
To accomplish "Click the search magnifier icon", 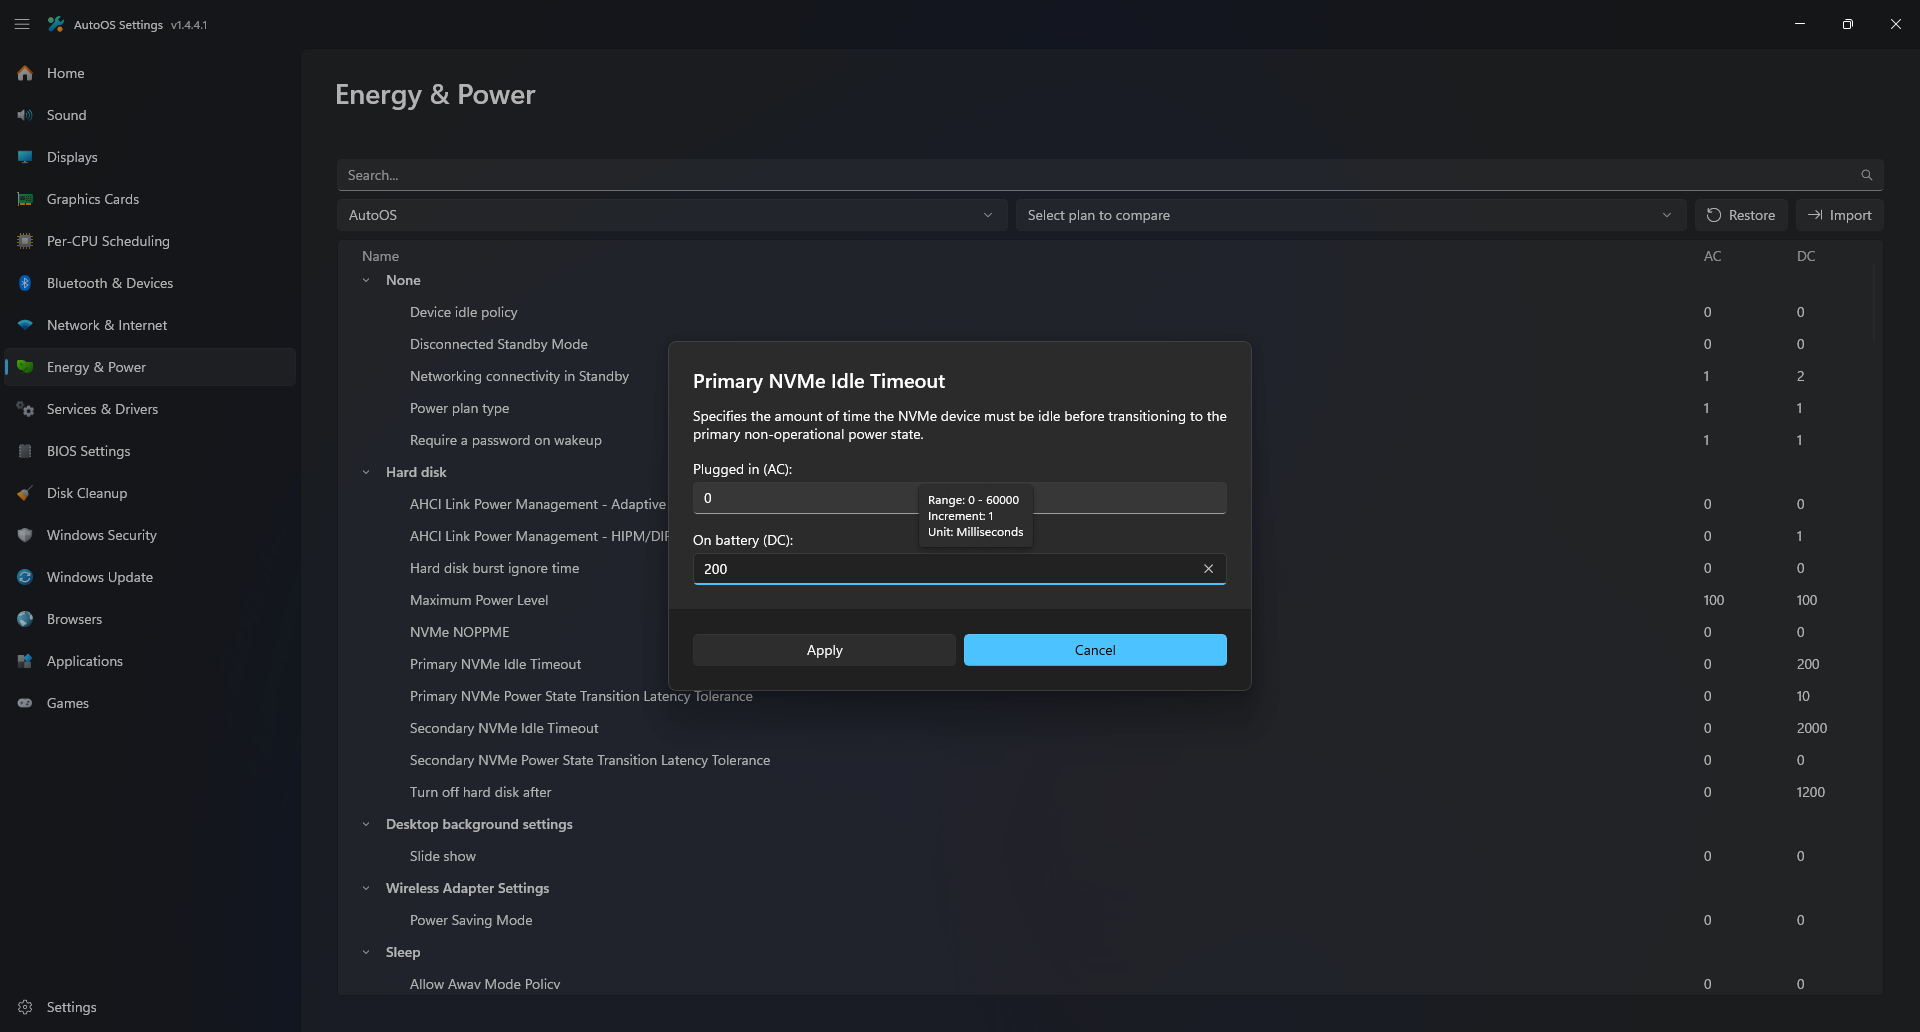I will [x=1866, y=175].
